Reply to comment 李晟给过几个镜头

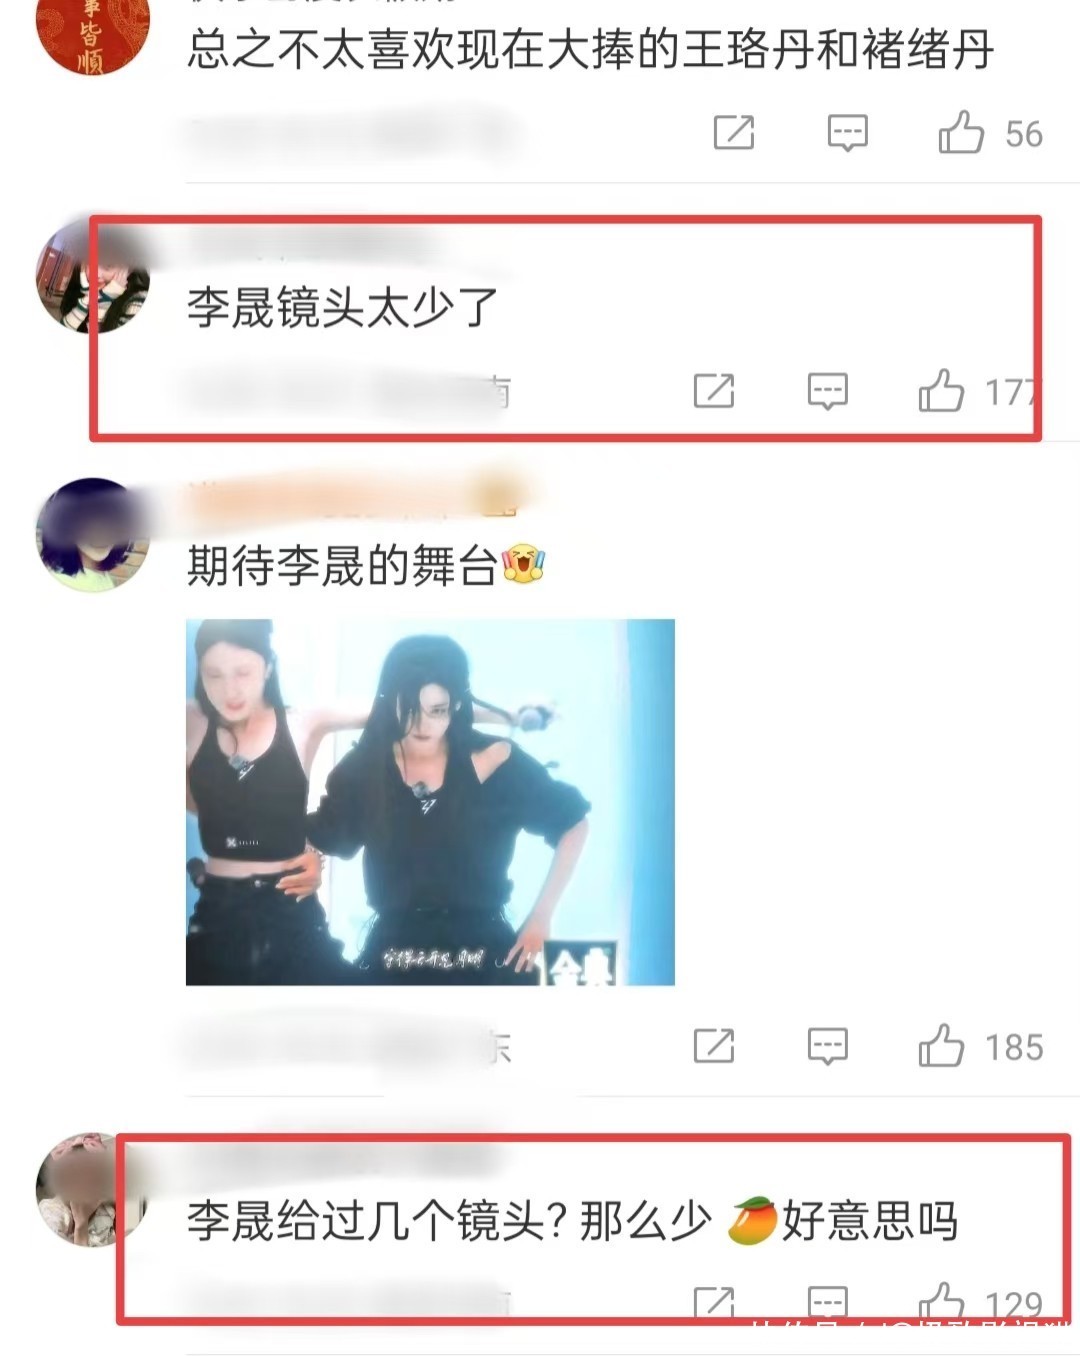pyautogui.click(x=827, y=1302)
